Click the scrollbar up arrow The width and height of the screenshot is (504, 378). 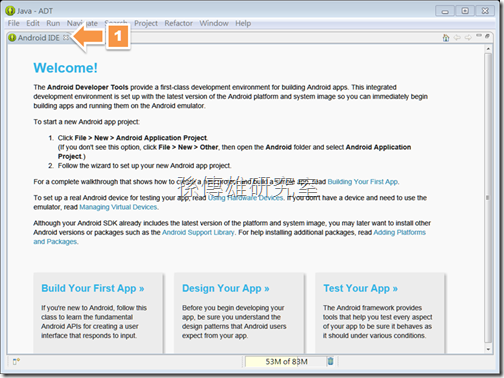(x=488, y=49)
